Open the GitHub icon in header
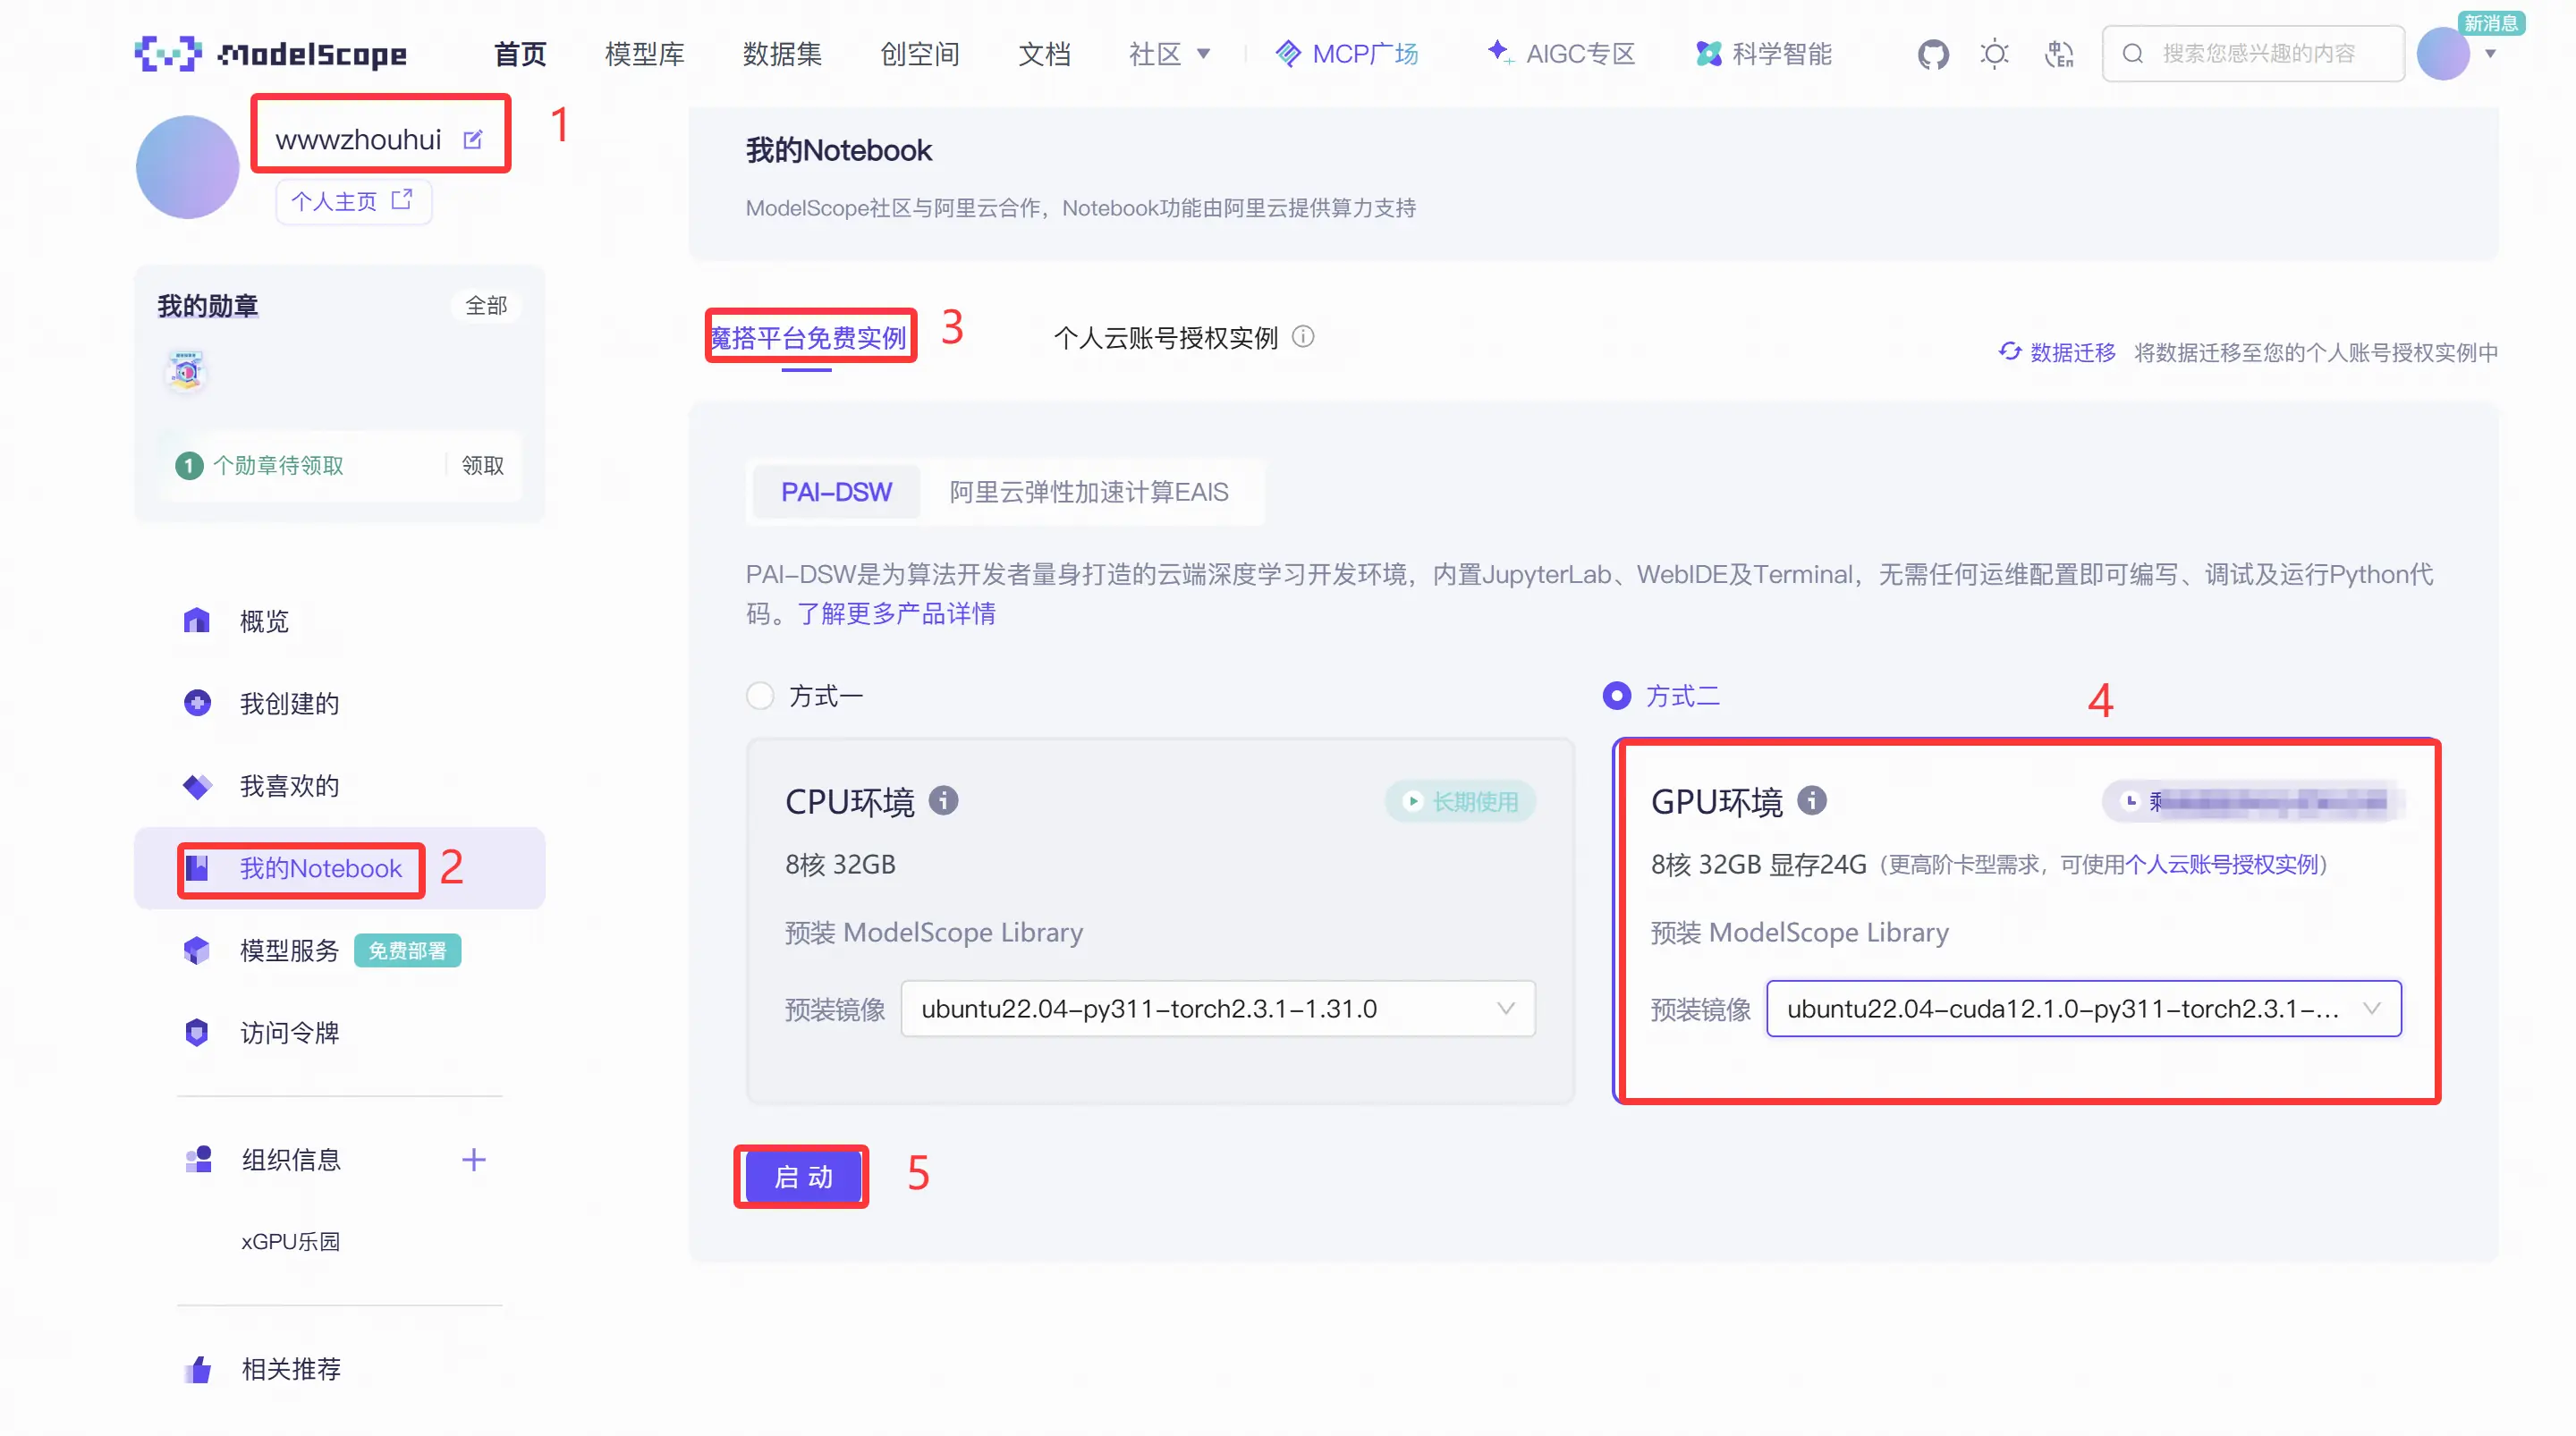This screenshot has height=1436, width=2576. [x=1932, y=54]
